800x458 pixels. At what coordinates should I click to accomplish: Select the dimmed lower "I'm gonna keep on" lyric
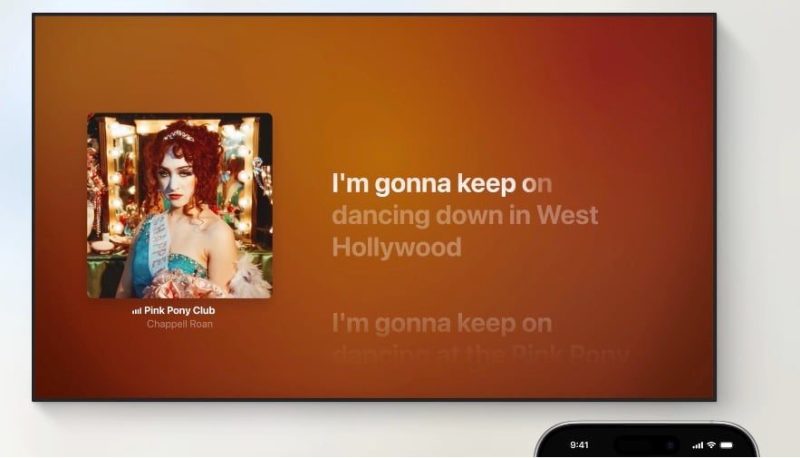tap(441, 323)
